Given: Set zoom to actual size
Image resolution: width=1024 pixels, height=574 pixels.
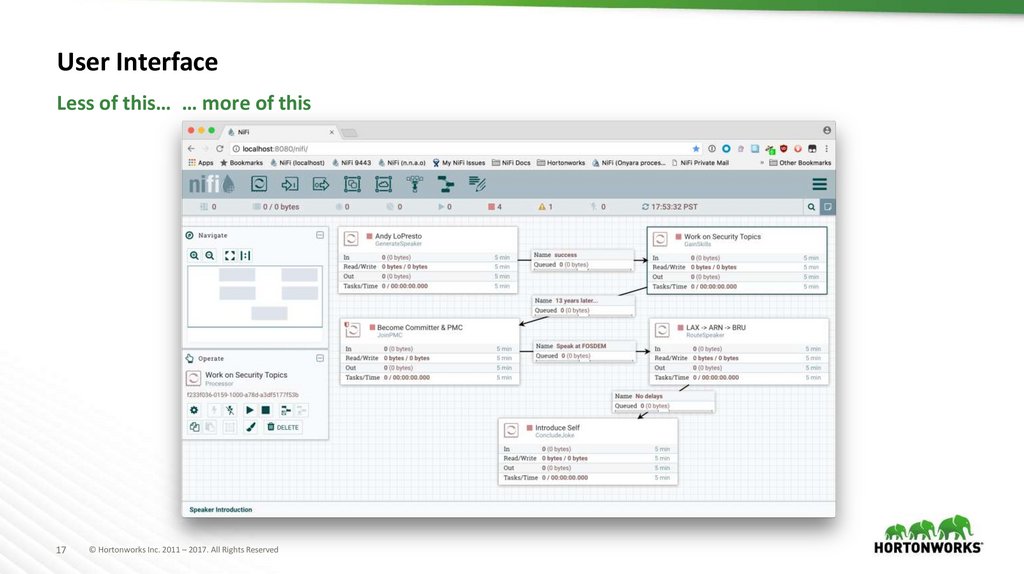Looking at the screenshot, I should (246, 255).
